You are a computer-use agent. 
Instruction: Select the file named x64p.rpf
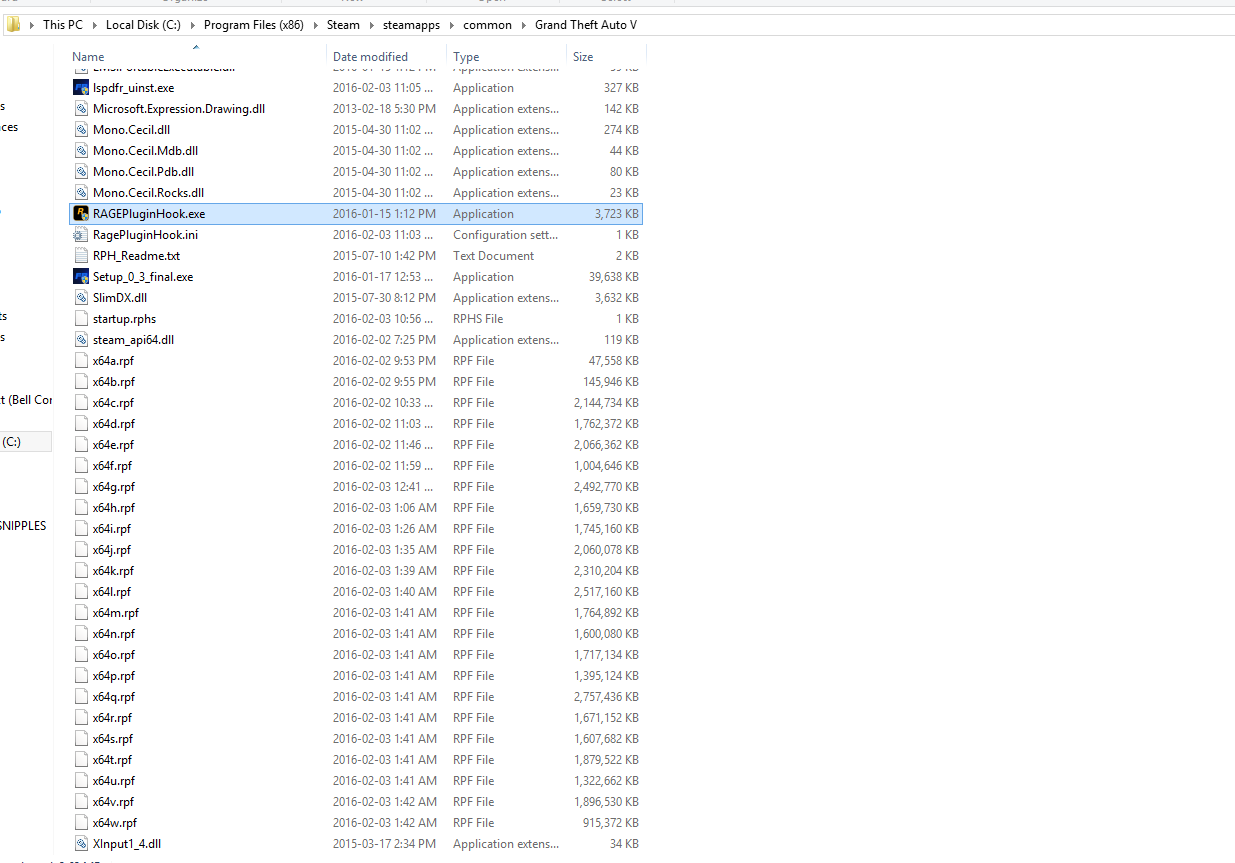pos(114,676)
